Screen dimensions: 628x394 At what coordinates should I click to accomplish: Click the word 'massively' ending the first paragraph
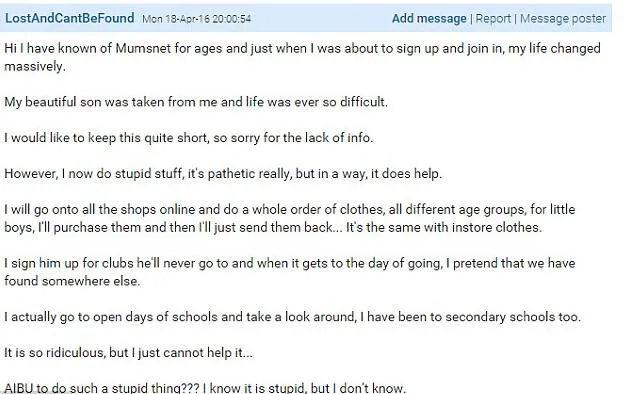(34, 66)
